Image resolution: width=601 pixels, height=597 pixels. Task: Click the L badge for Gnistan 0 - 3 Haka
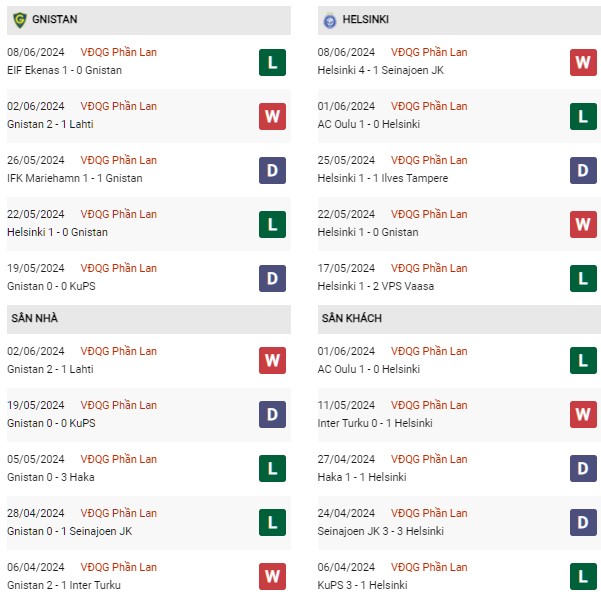coord(273,468)
